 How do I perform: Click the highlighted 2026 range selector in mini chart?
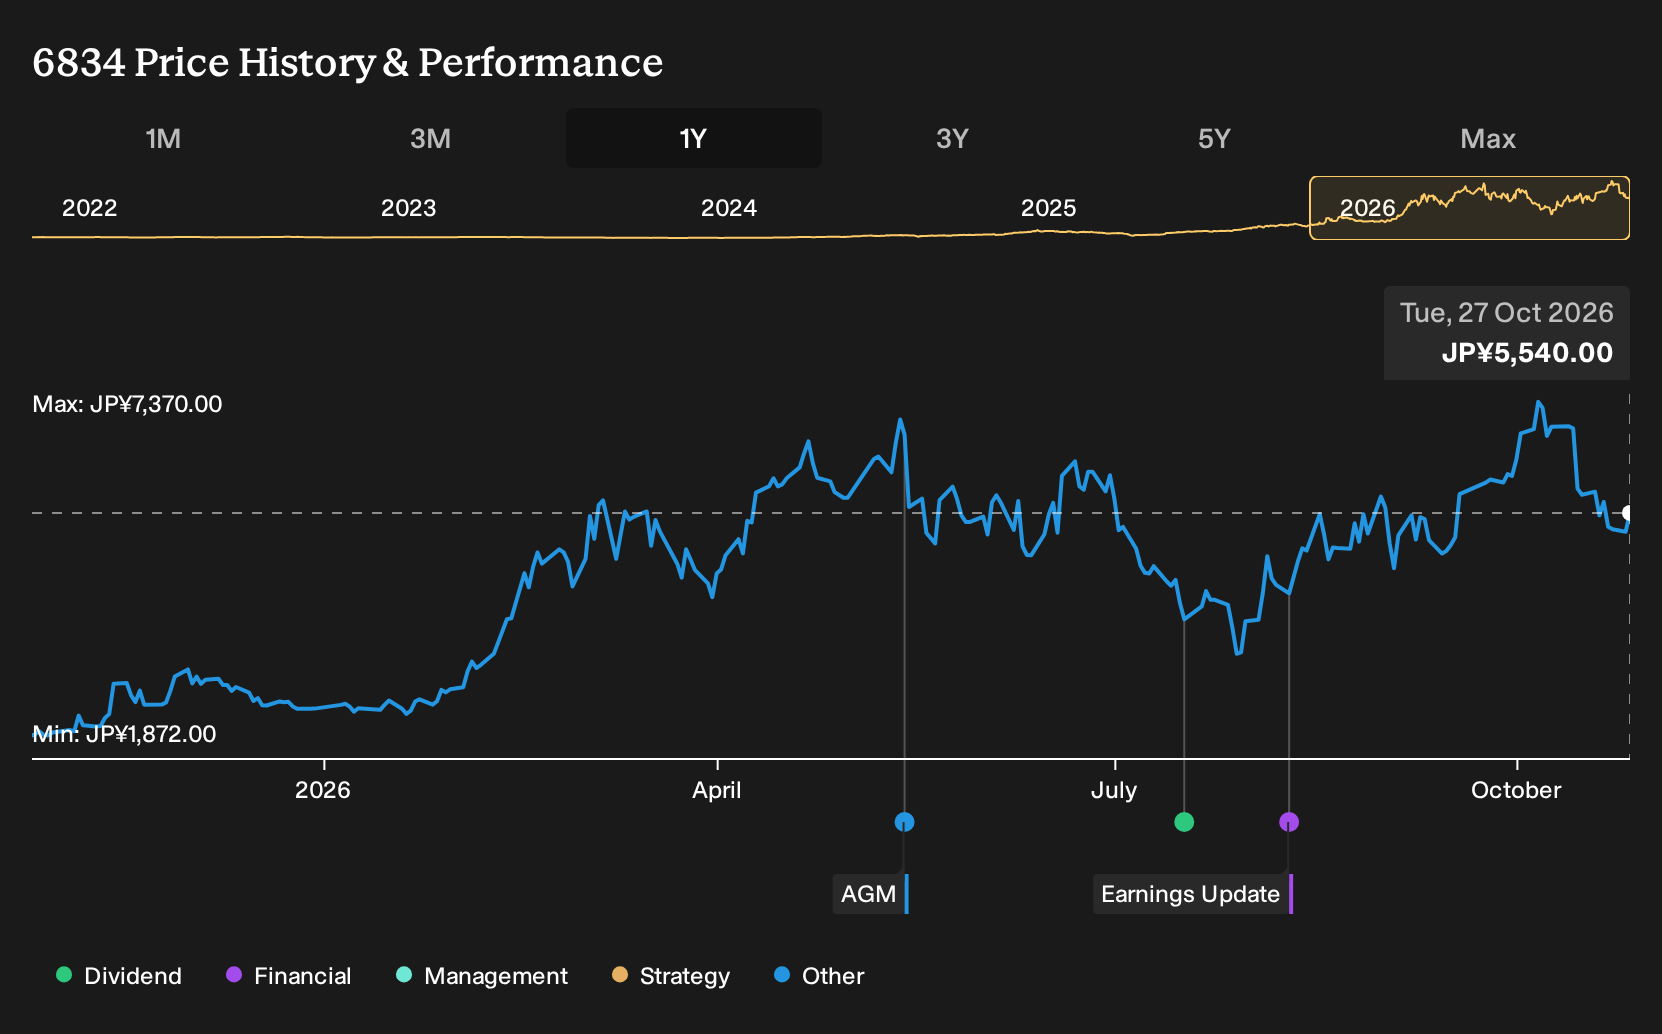tap(1469, 208)
